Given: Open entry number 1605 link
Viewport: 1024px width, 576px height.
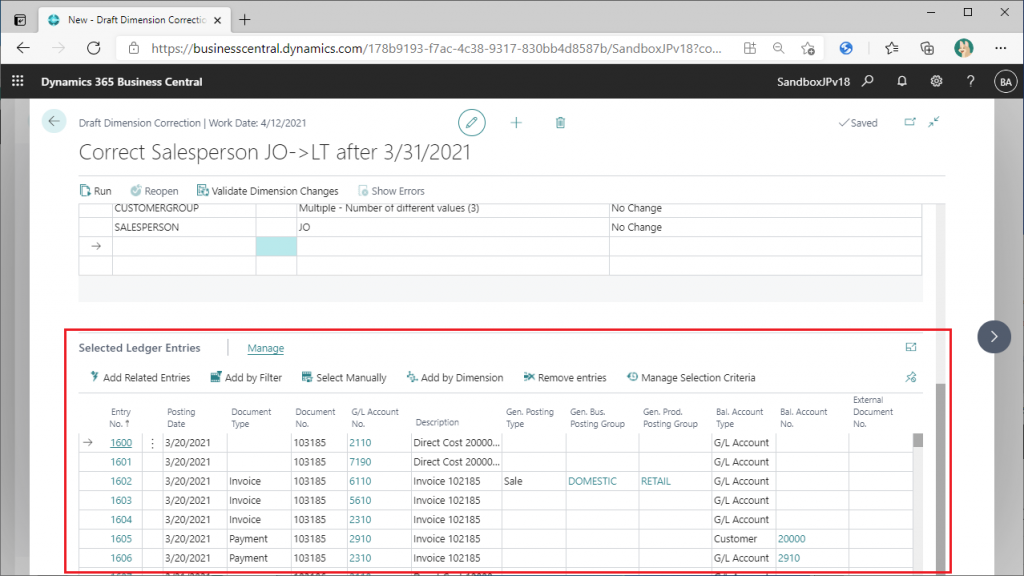Looking at the screenshot, I should coord(121,539).
